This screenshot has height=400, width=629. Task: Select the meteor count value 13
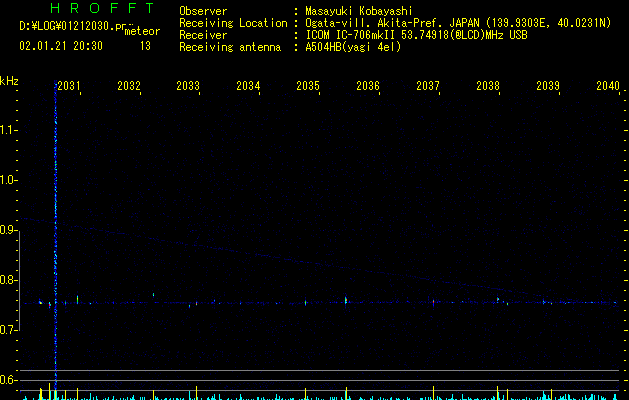(145, 46)
